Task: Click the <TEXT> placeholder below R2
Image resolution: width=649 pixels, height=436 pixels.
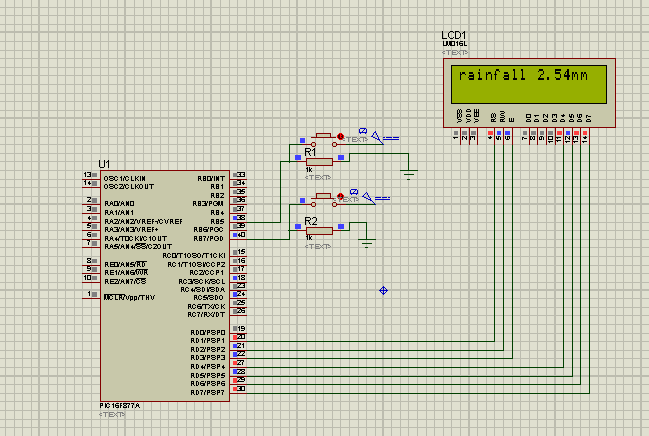Action: 318,246
